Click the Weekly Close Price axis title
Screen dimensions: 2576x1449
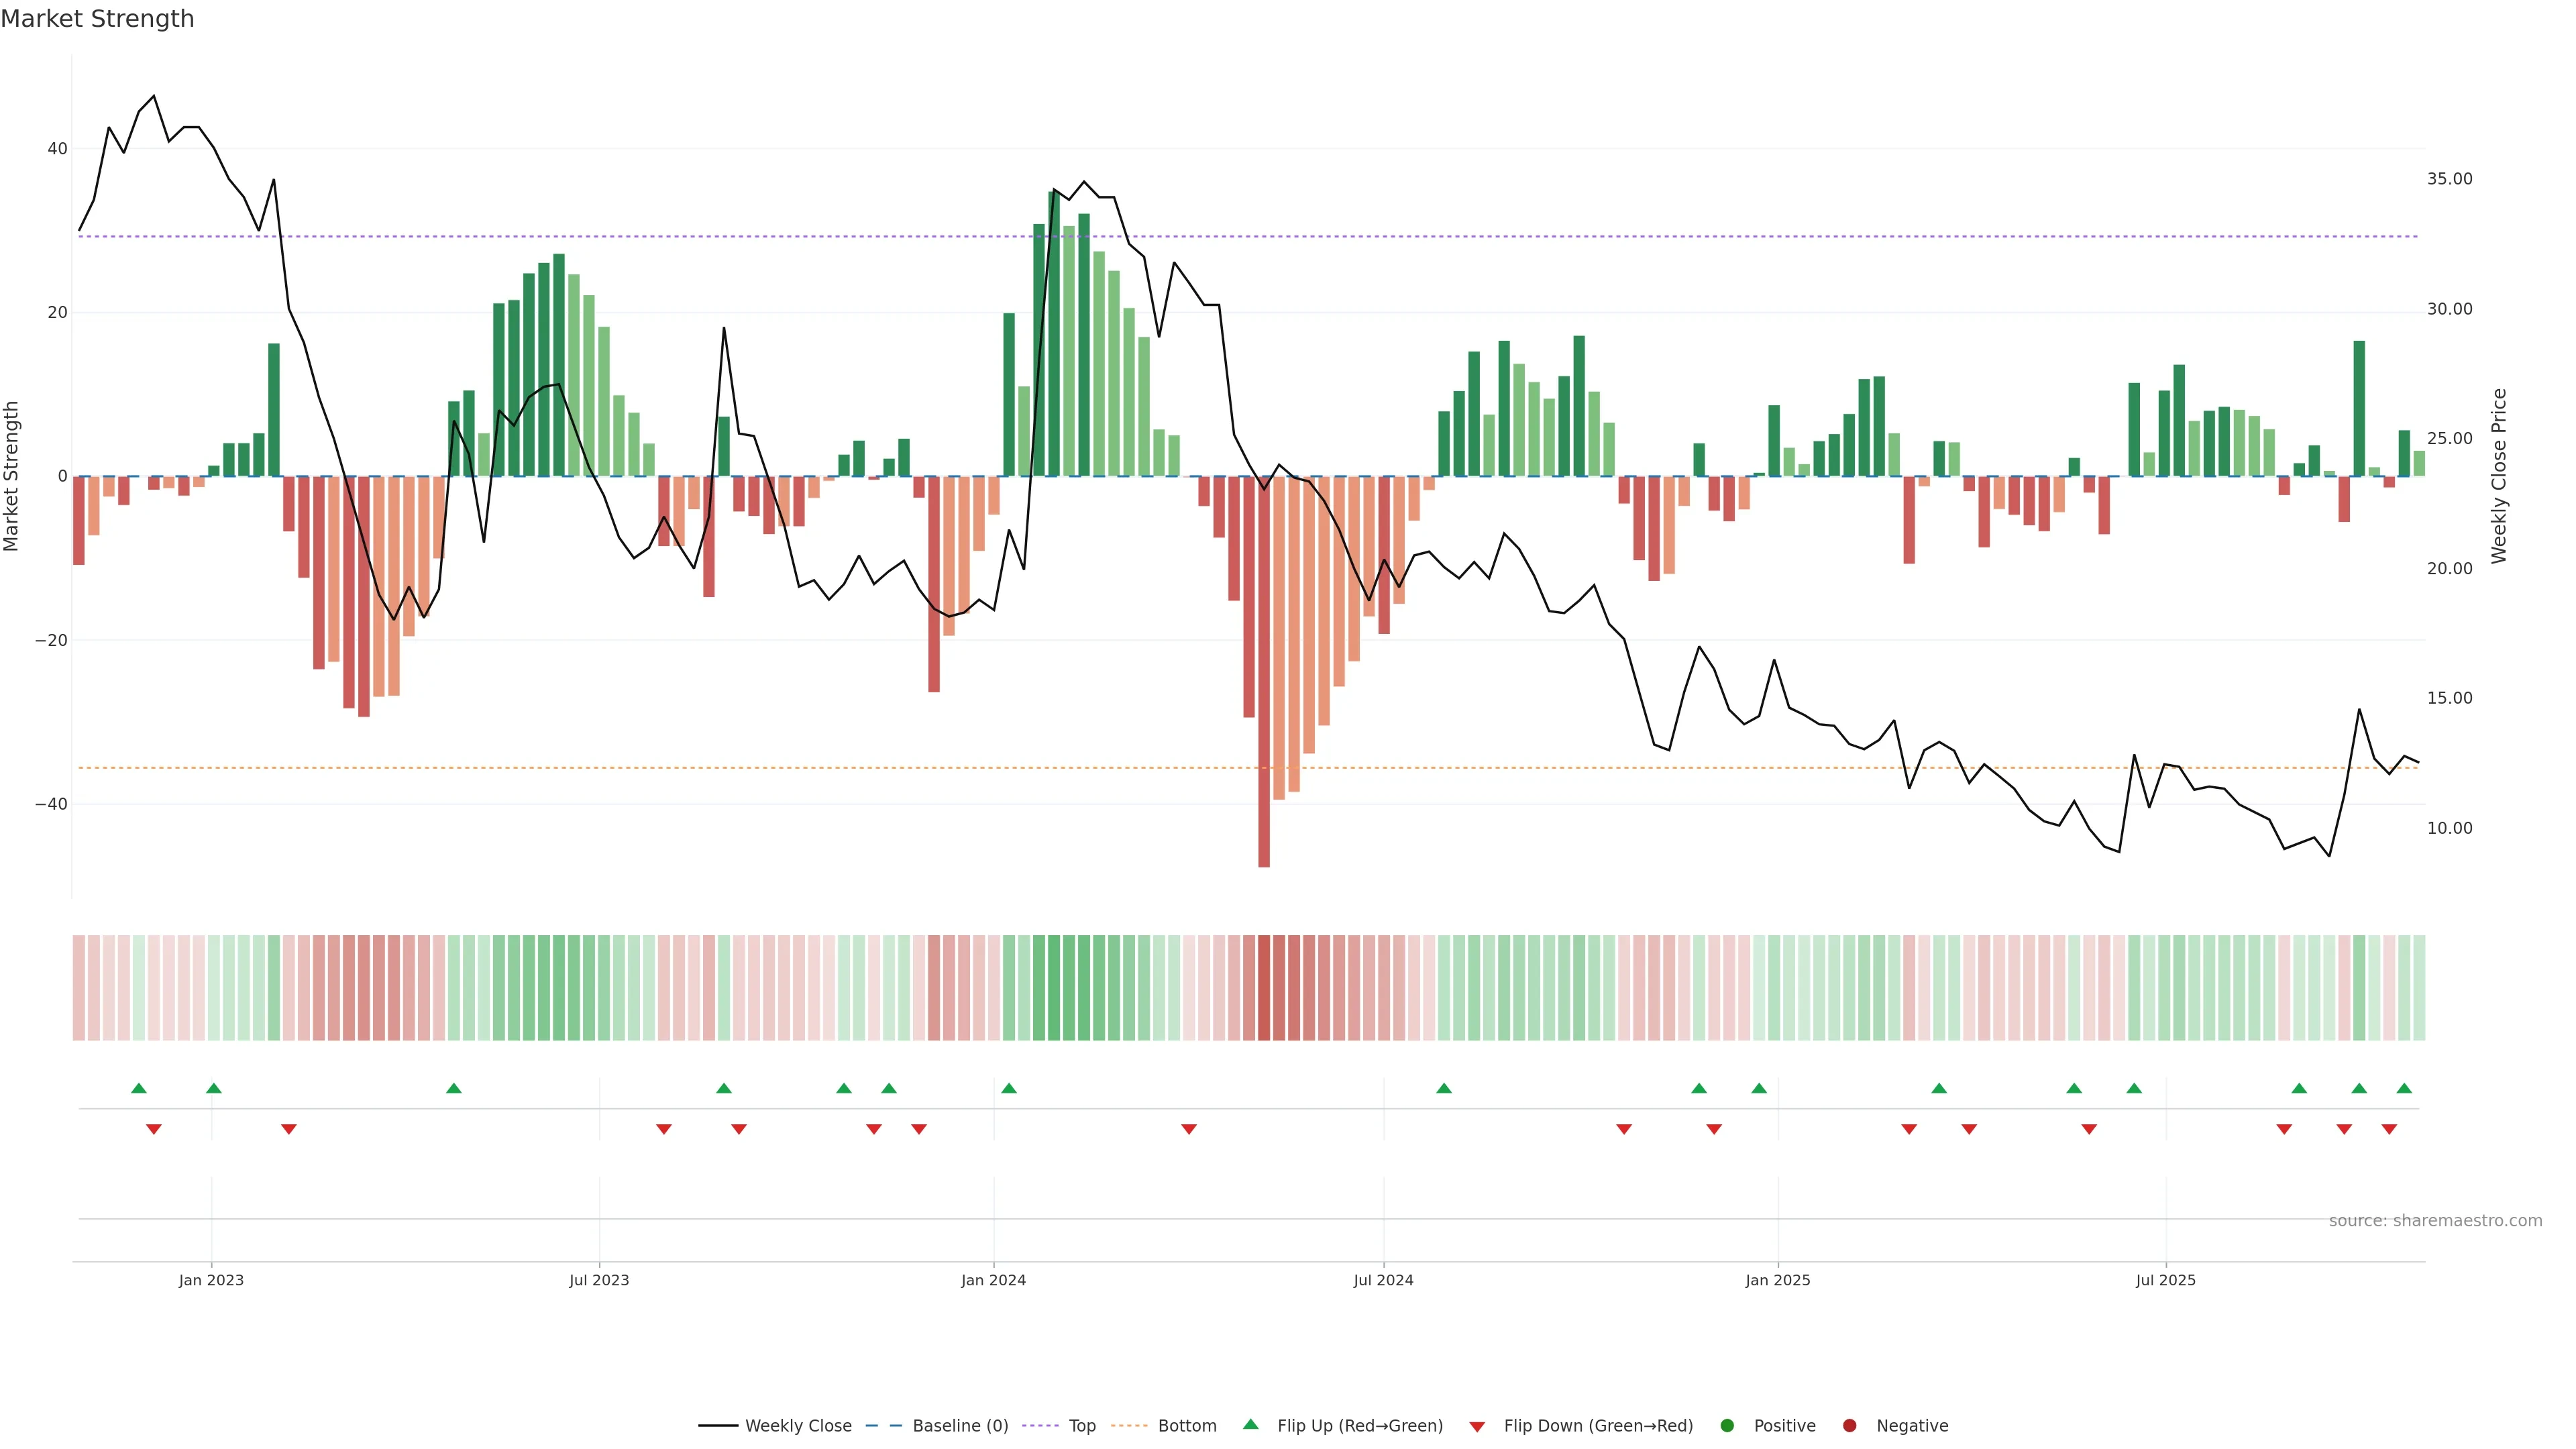coord(2499,476)
